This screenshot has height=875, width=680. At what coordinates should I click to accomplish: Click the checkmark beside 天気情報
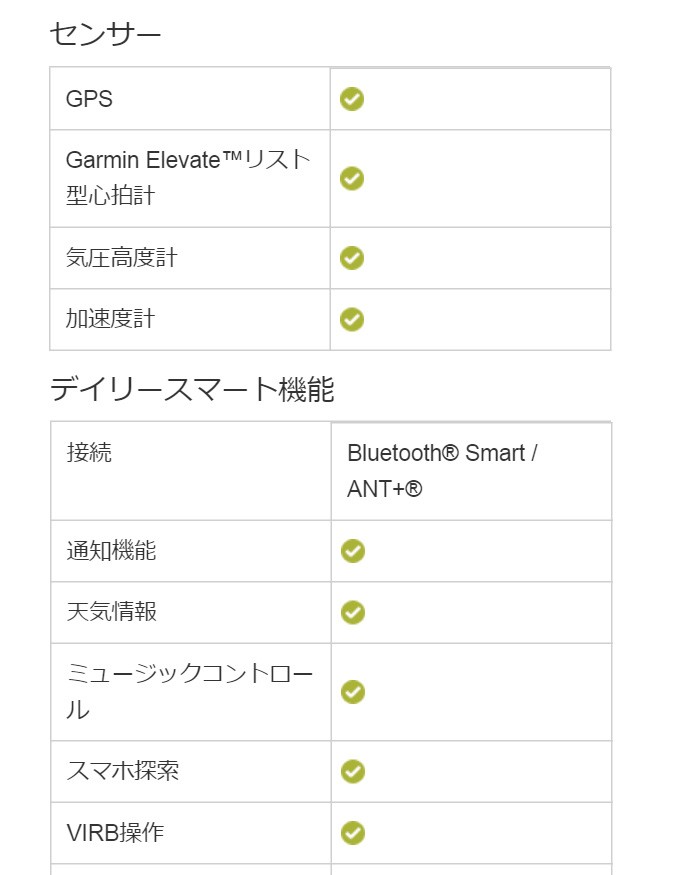[x=353, y=612]
